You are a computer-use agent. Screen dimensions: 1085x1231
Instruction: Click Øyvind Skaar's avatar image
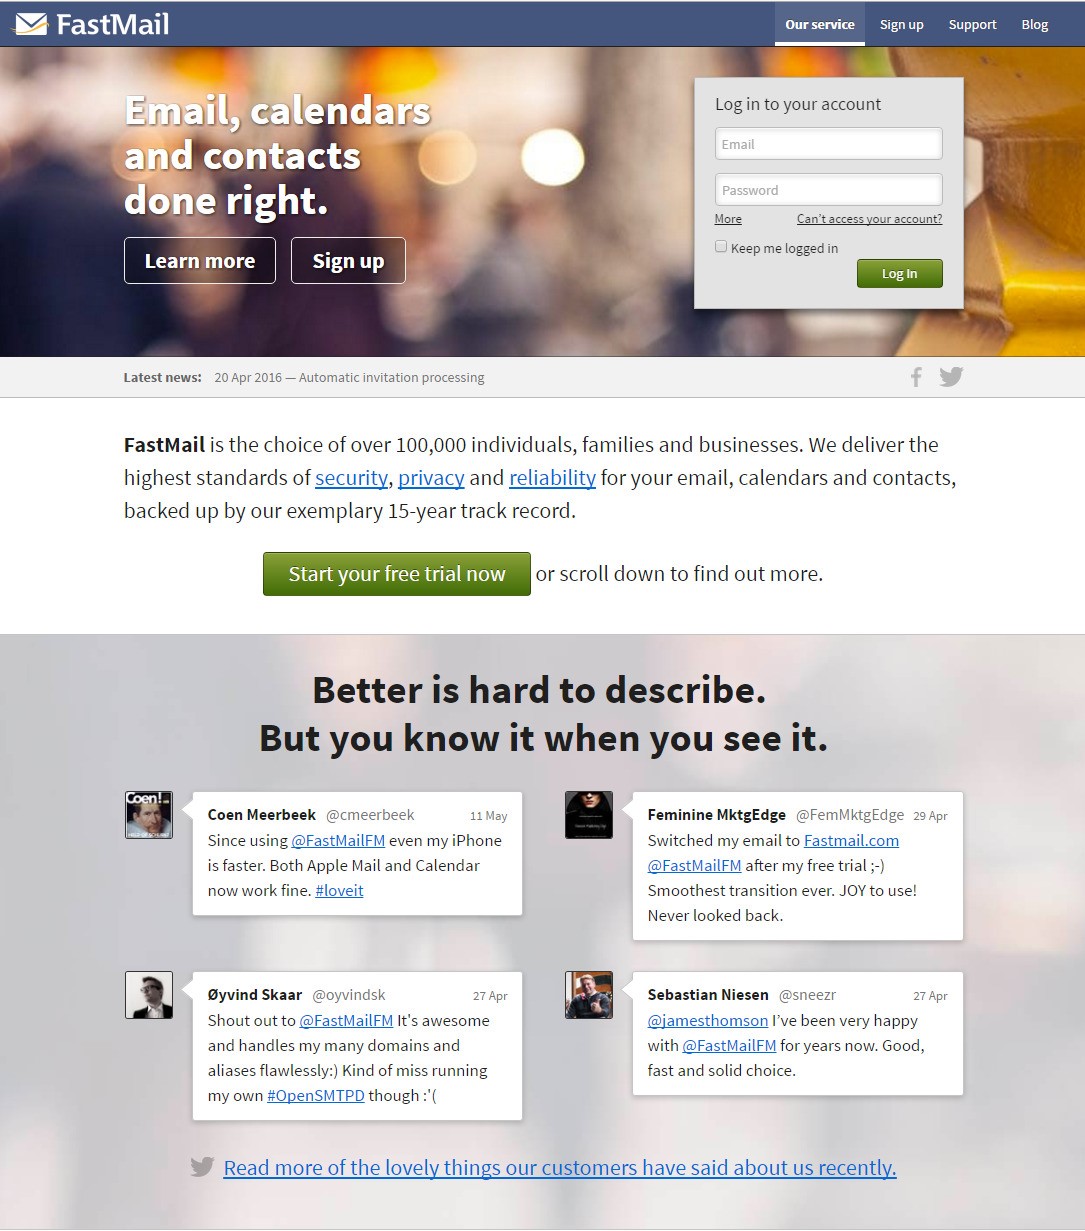click(x=149, y=995)
